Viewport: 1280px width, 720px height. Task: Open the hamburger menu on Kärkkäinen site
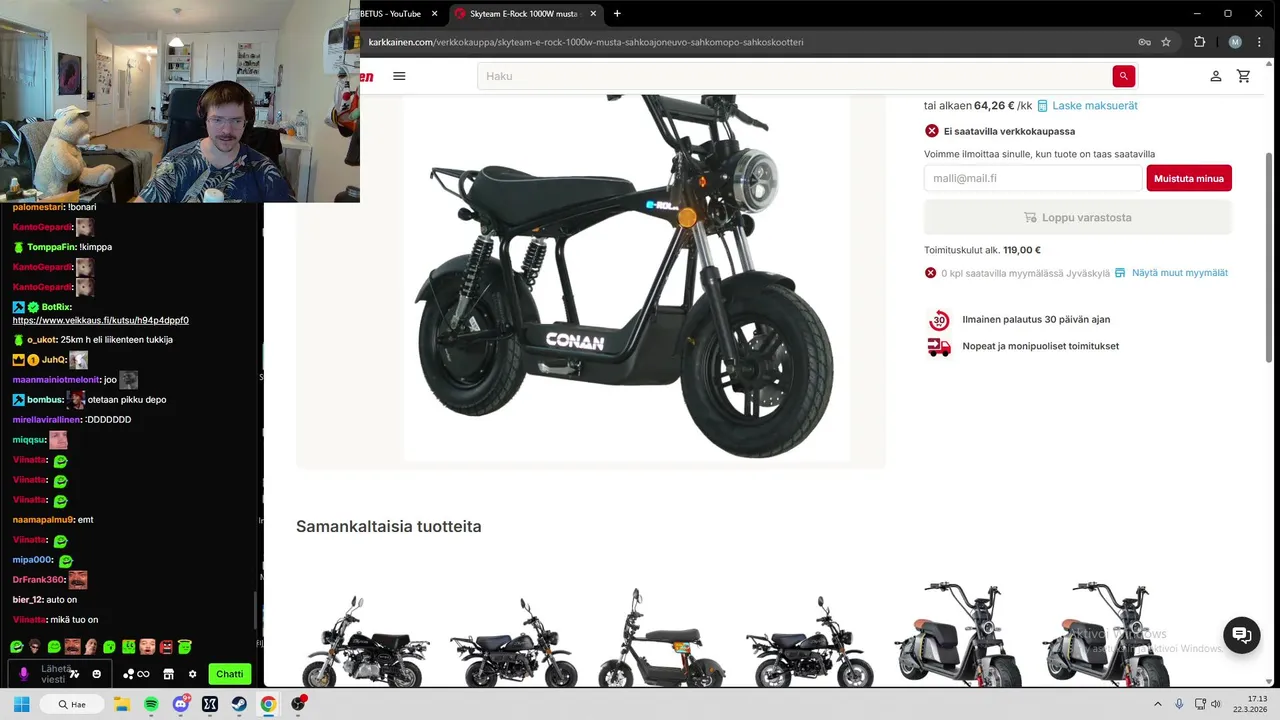tap(399, 76)
